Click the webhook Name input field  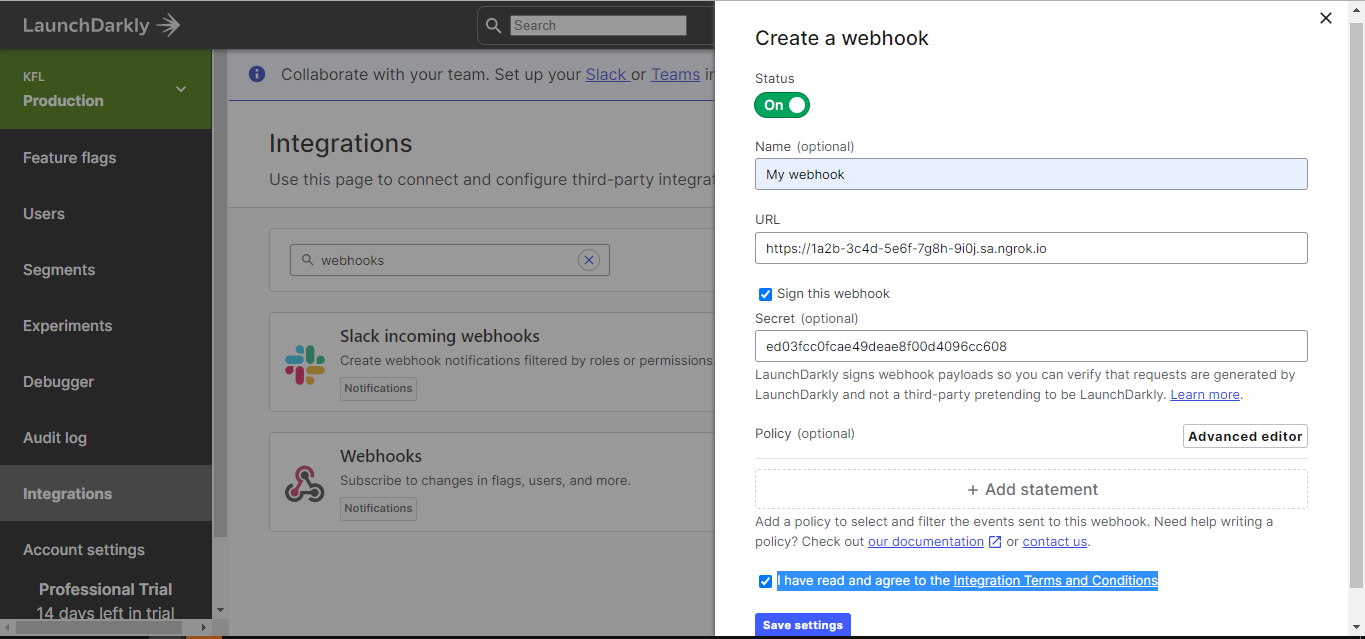[x=1031, y=174]
